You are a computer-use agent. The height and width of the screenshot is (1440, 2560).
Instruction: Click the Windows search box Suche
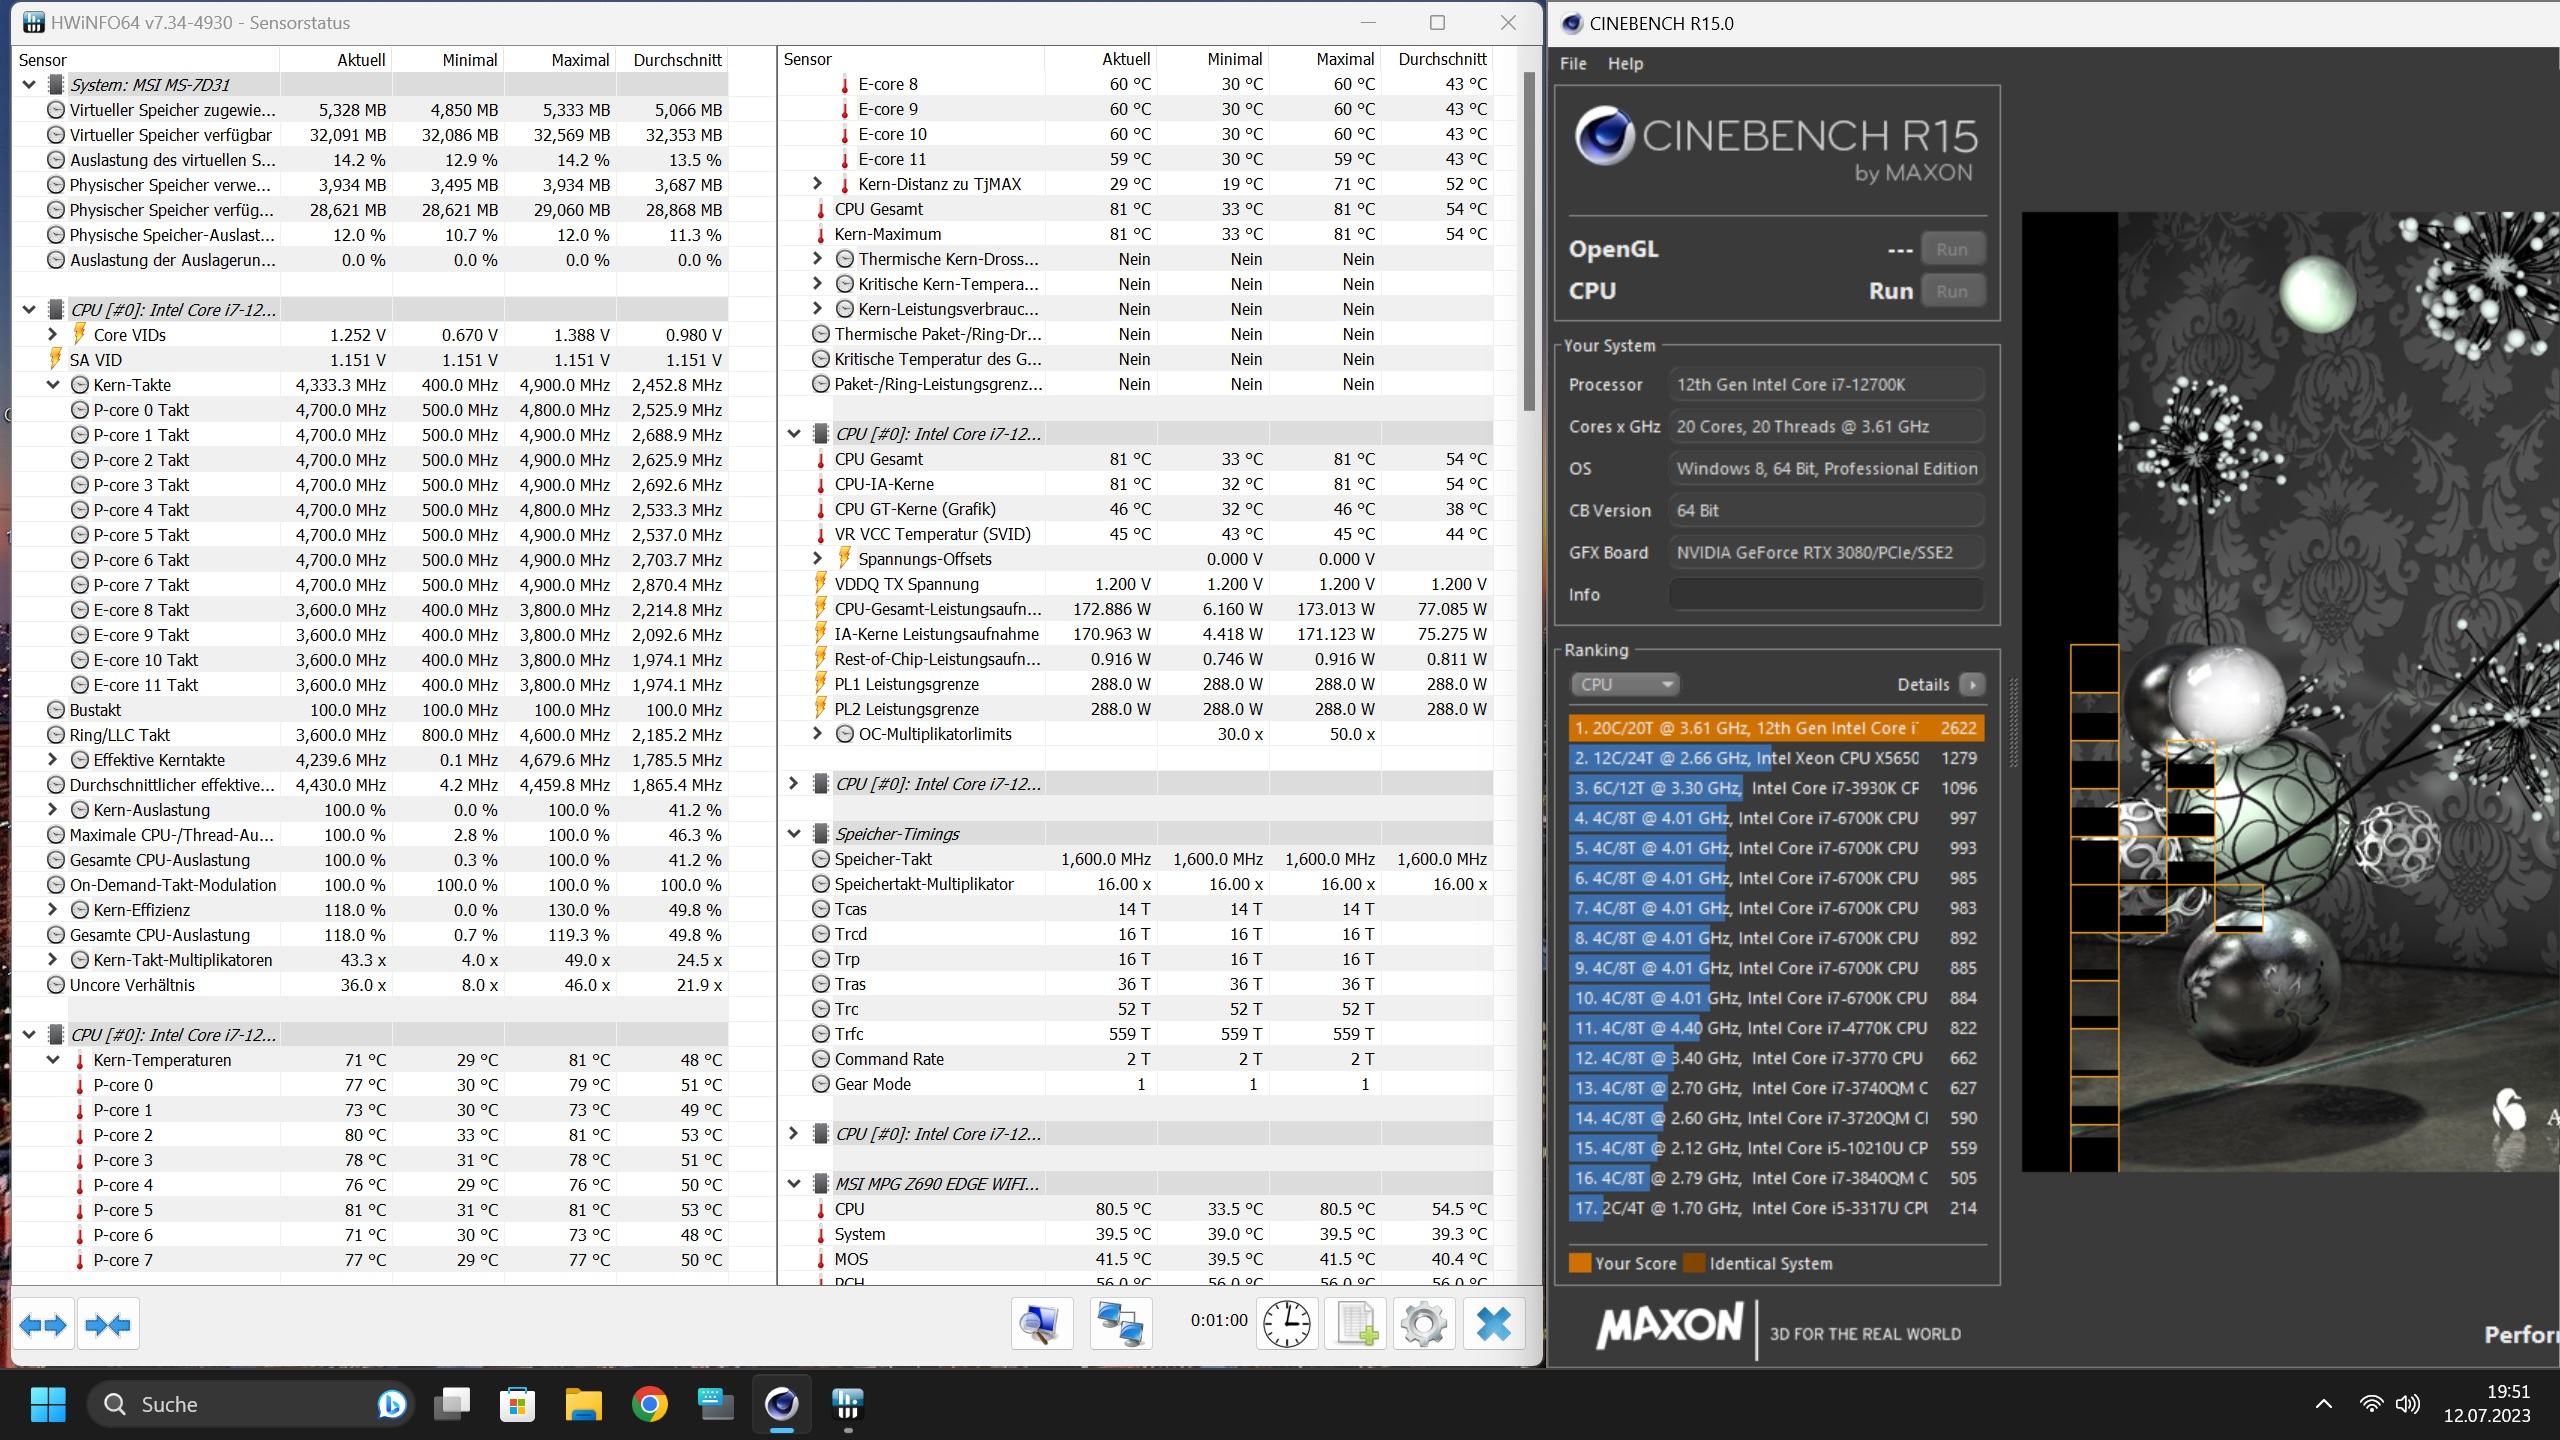pos(252,1404)
